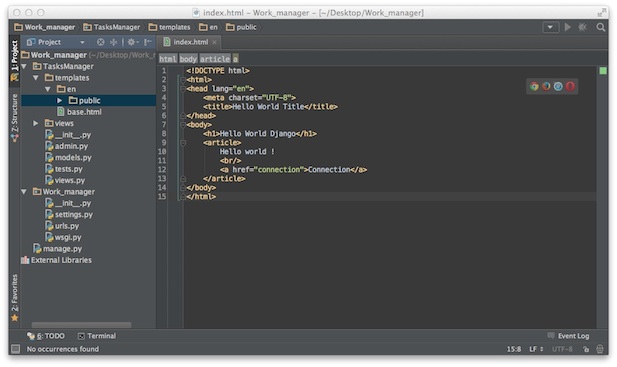The image size is (617, 367).
Task: Collapse the TasksManager folder
Action: 24,66
